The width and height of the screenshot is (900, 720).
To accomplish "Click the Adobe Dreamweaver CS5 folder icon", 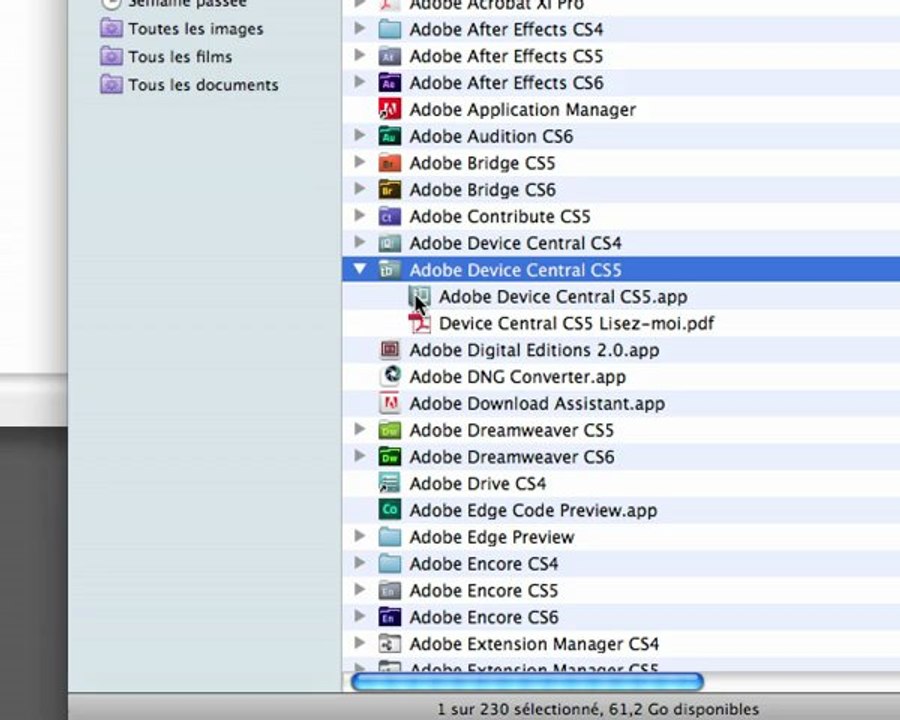I will (390, 430).
